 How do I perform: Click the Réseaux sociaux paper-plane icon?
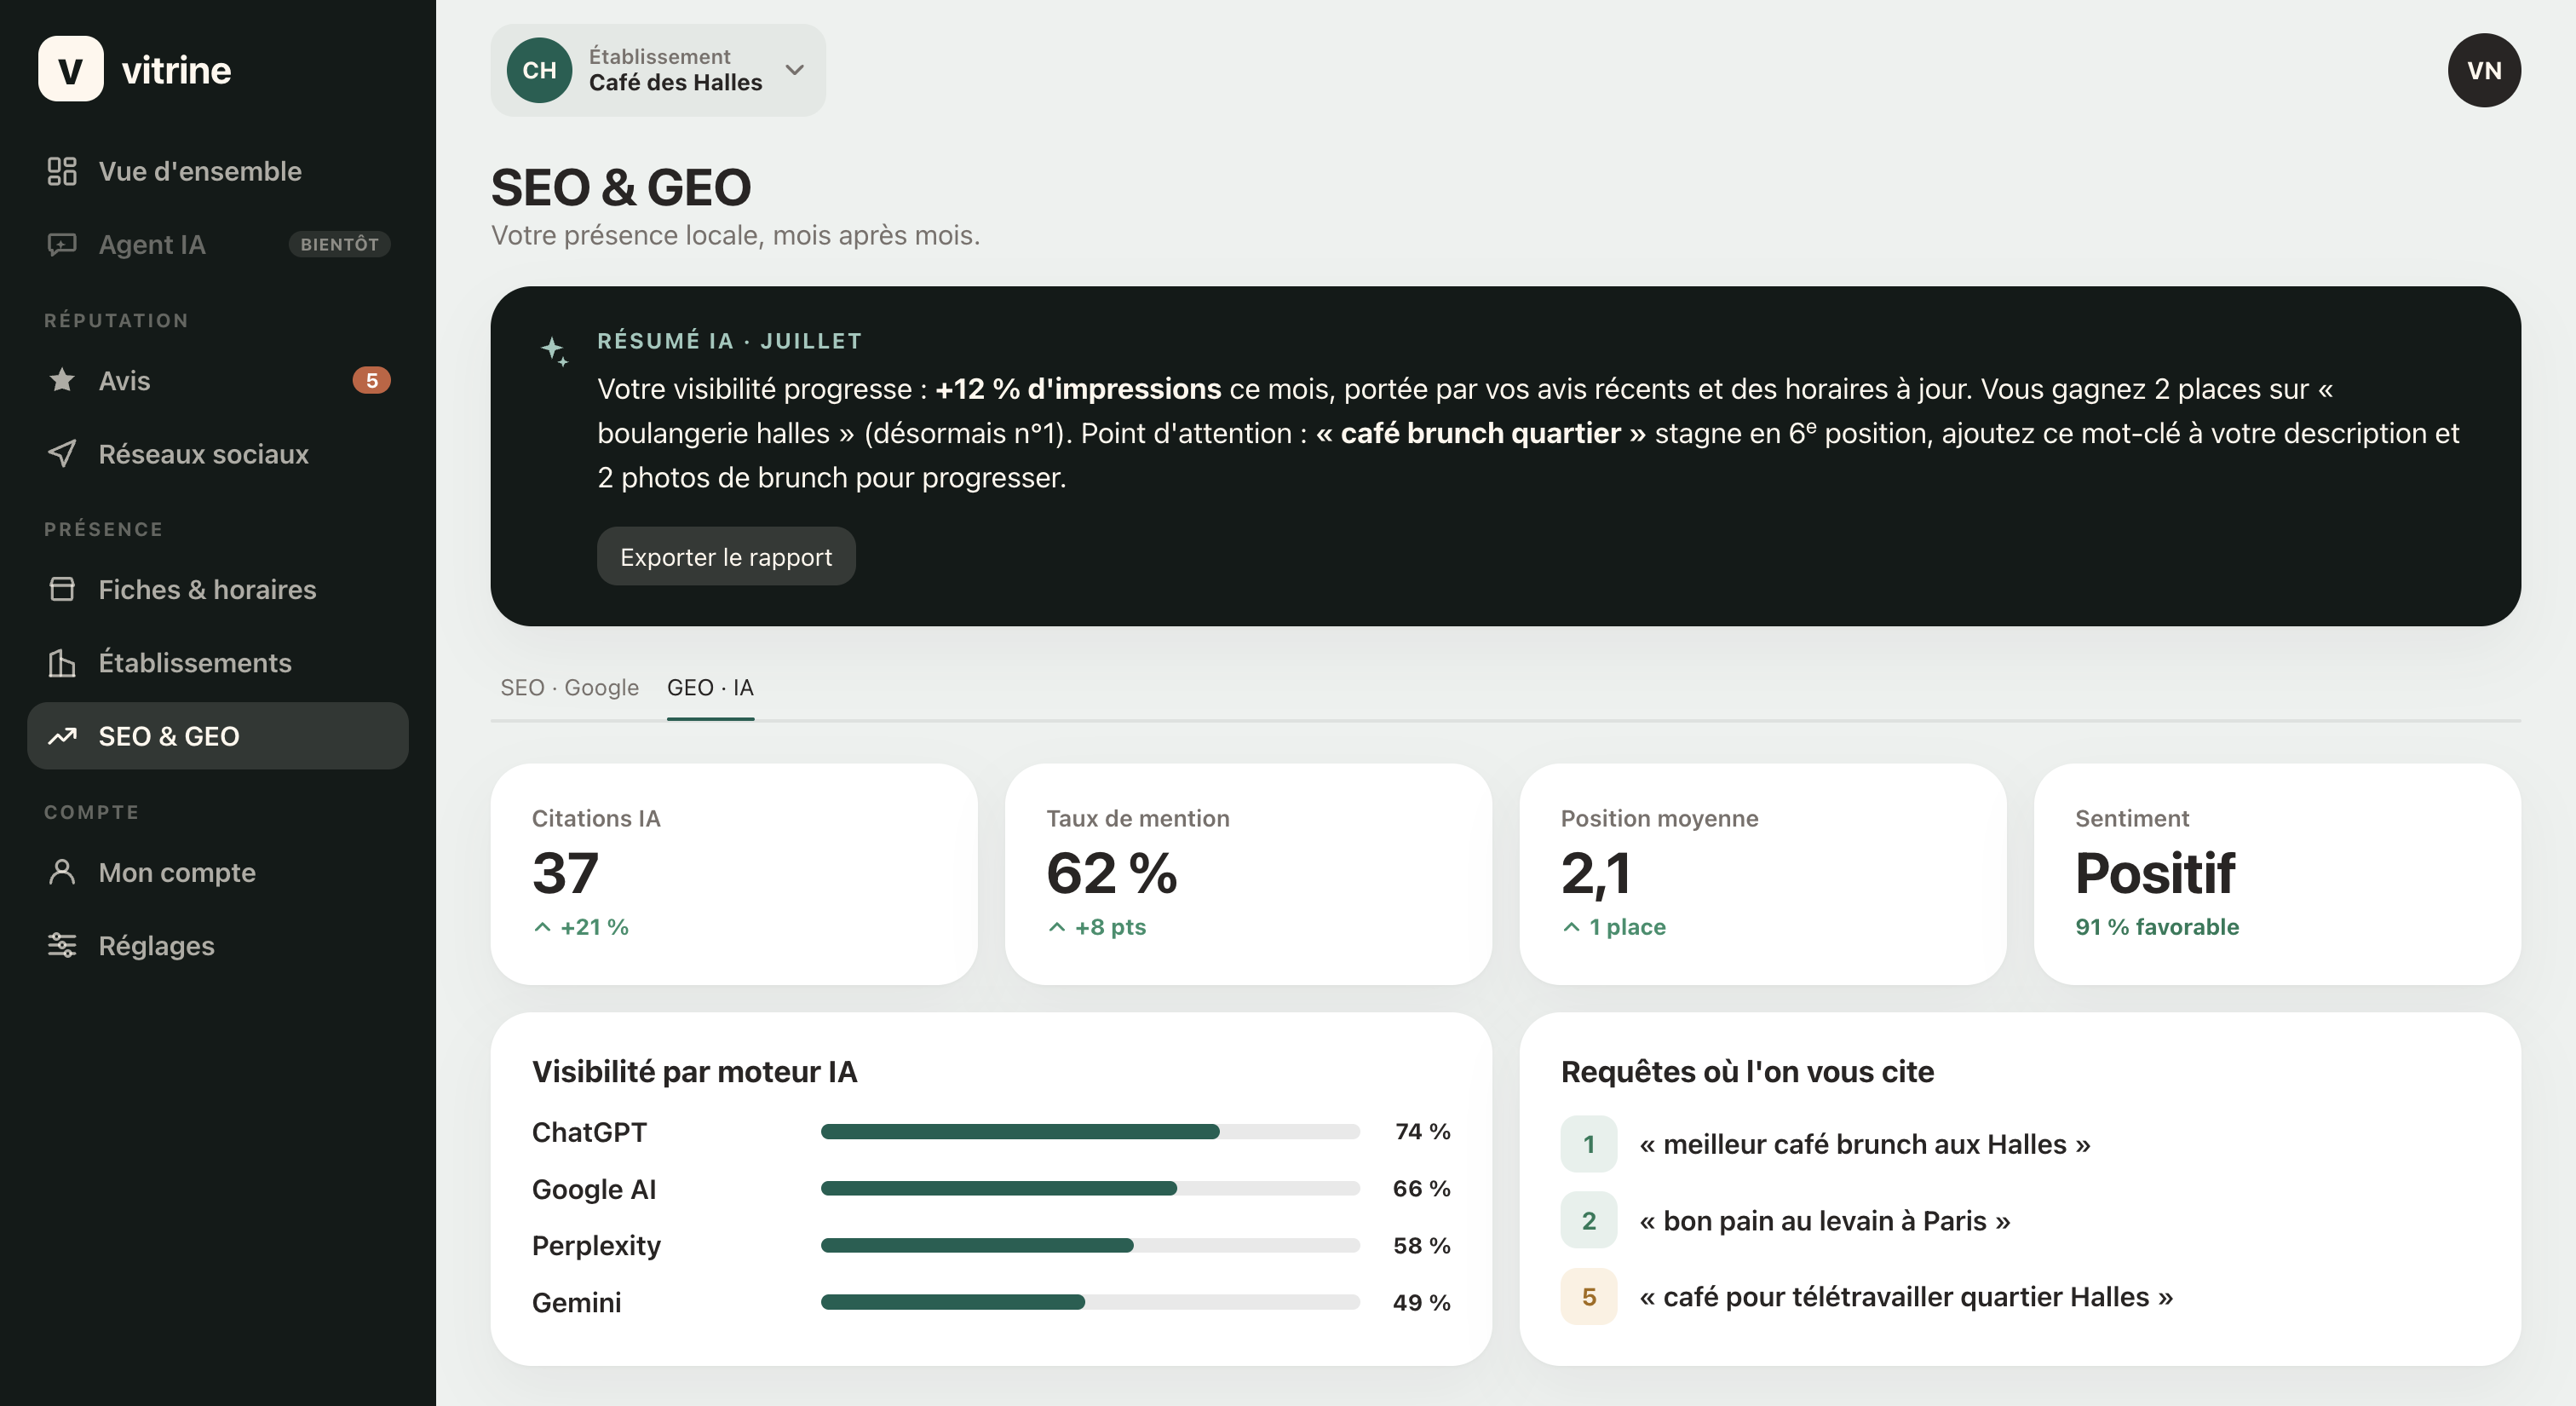click(x=62, y=453)
